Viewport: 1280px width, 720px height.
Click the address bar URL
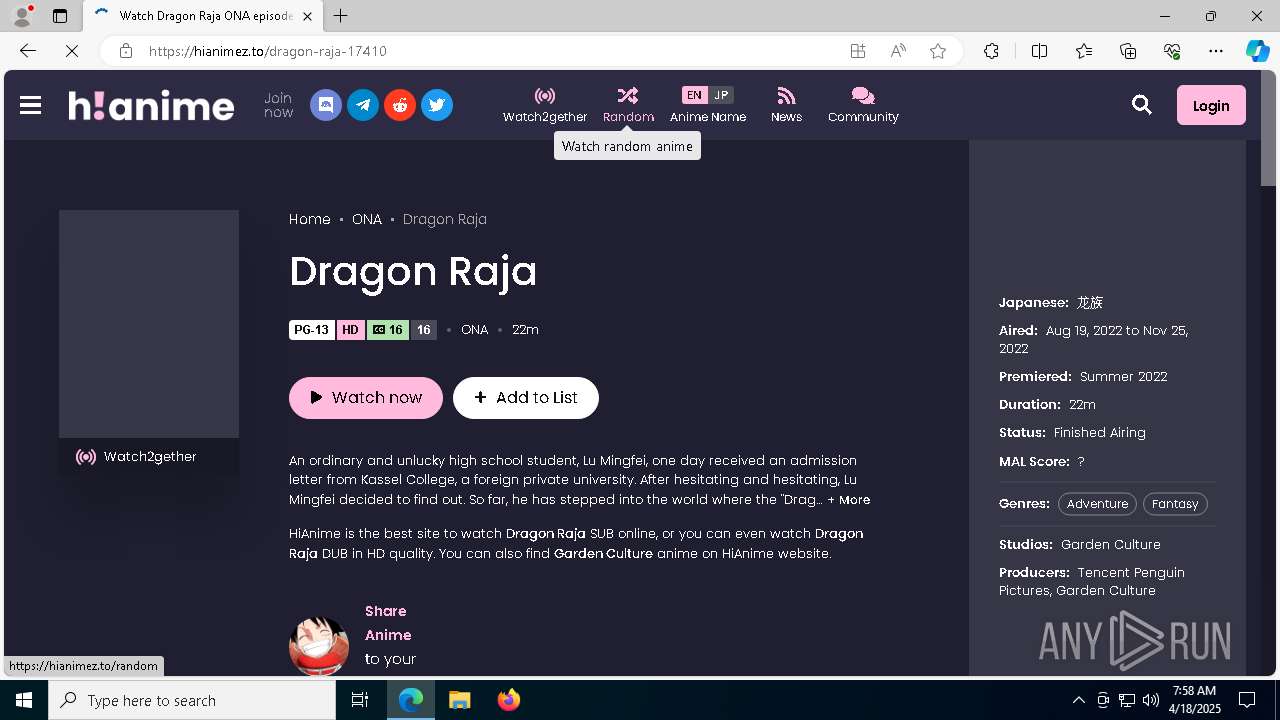(268, 51)
